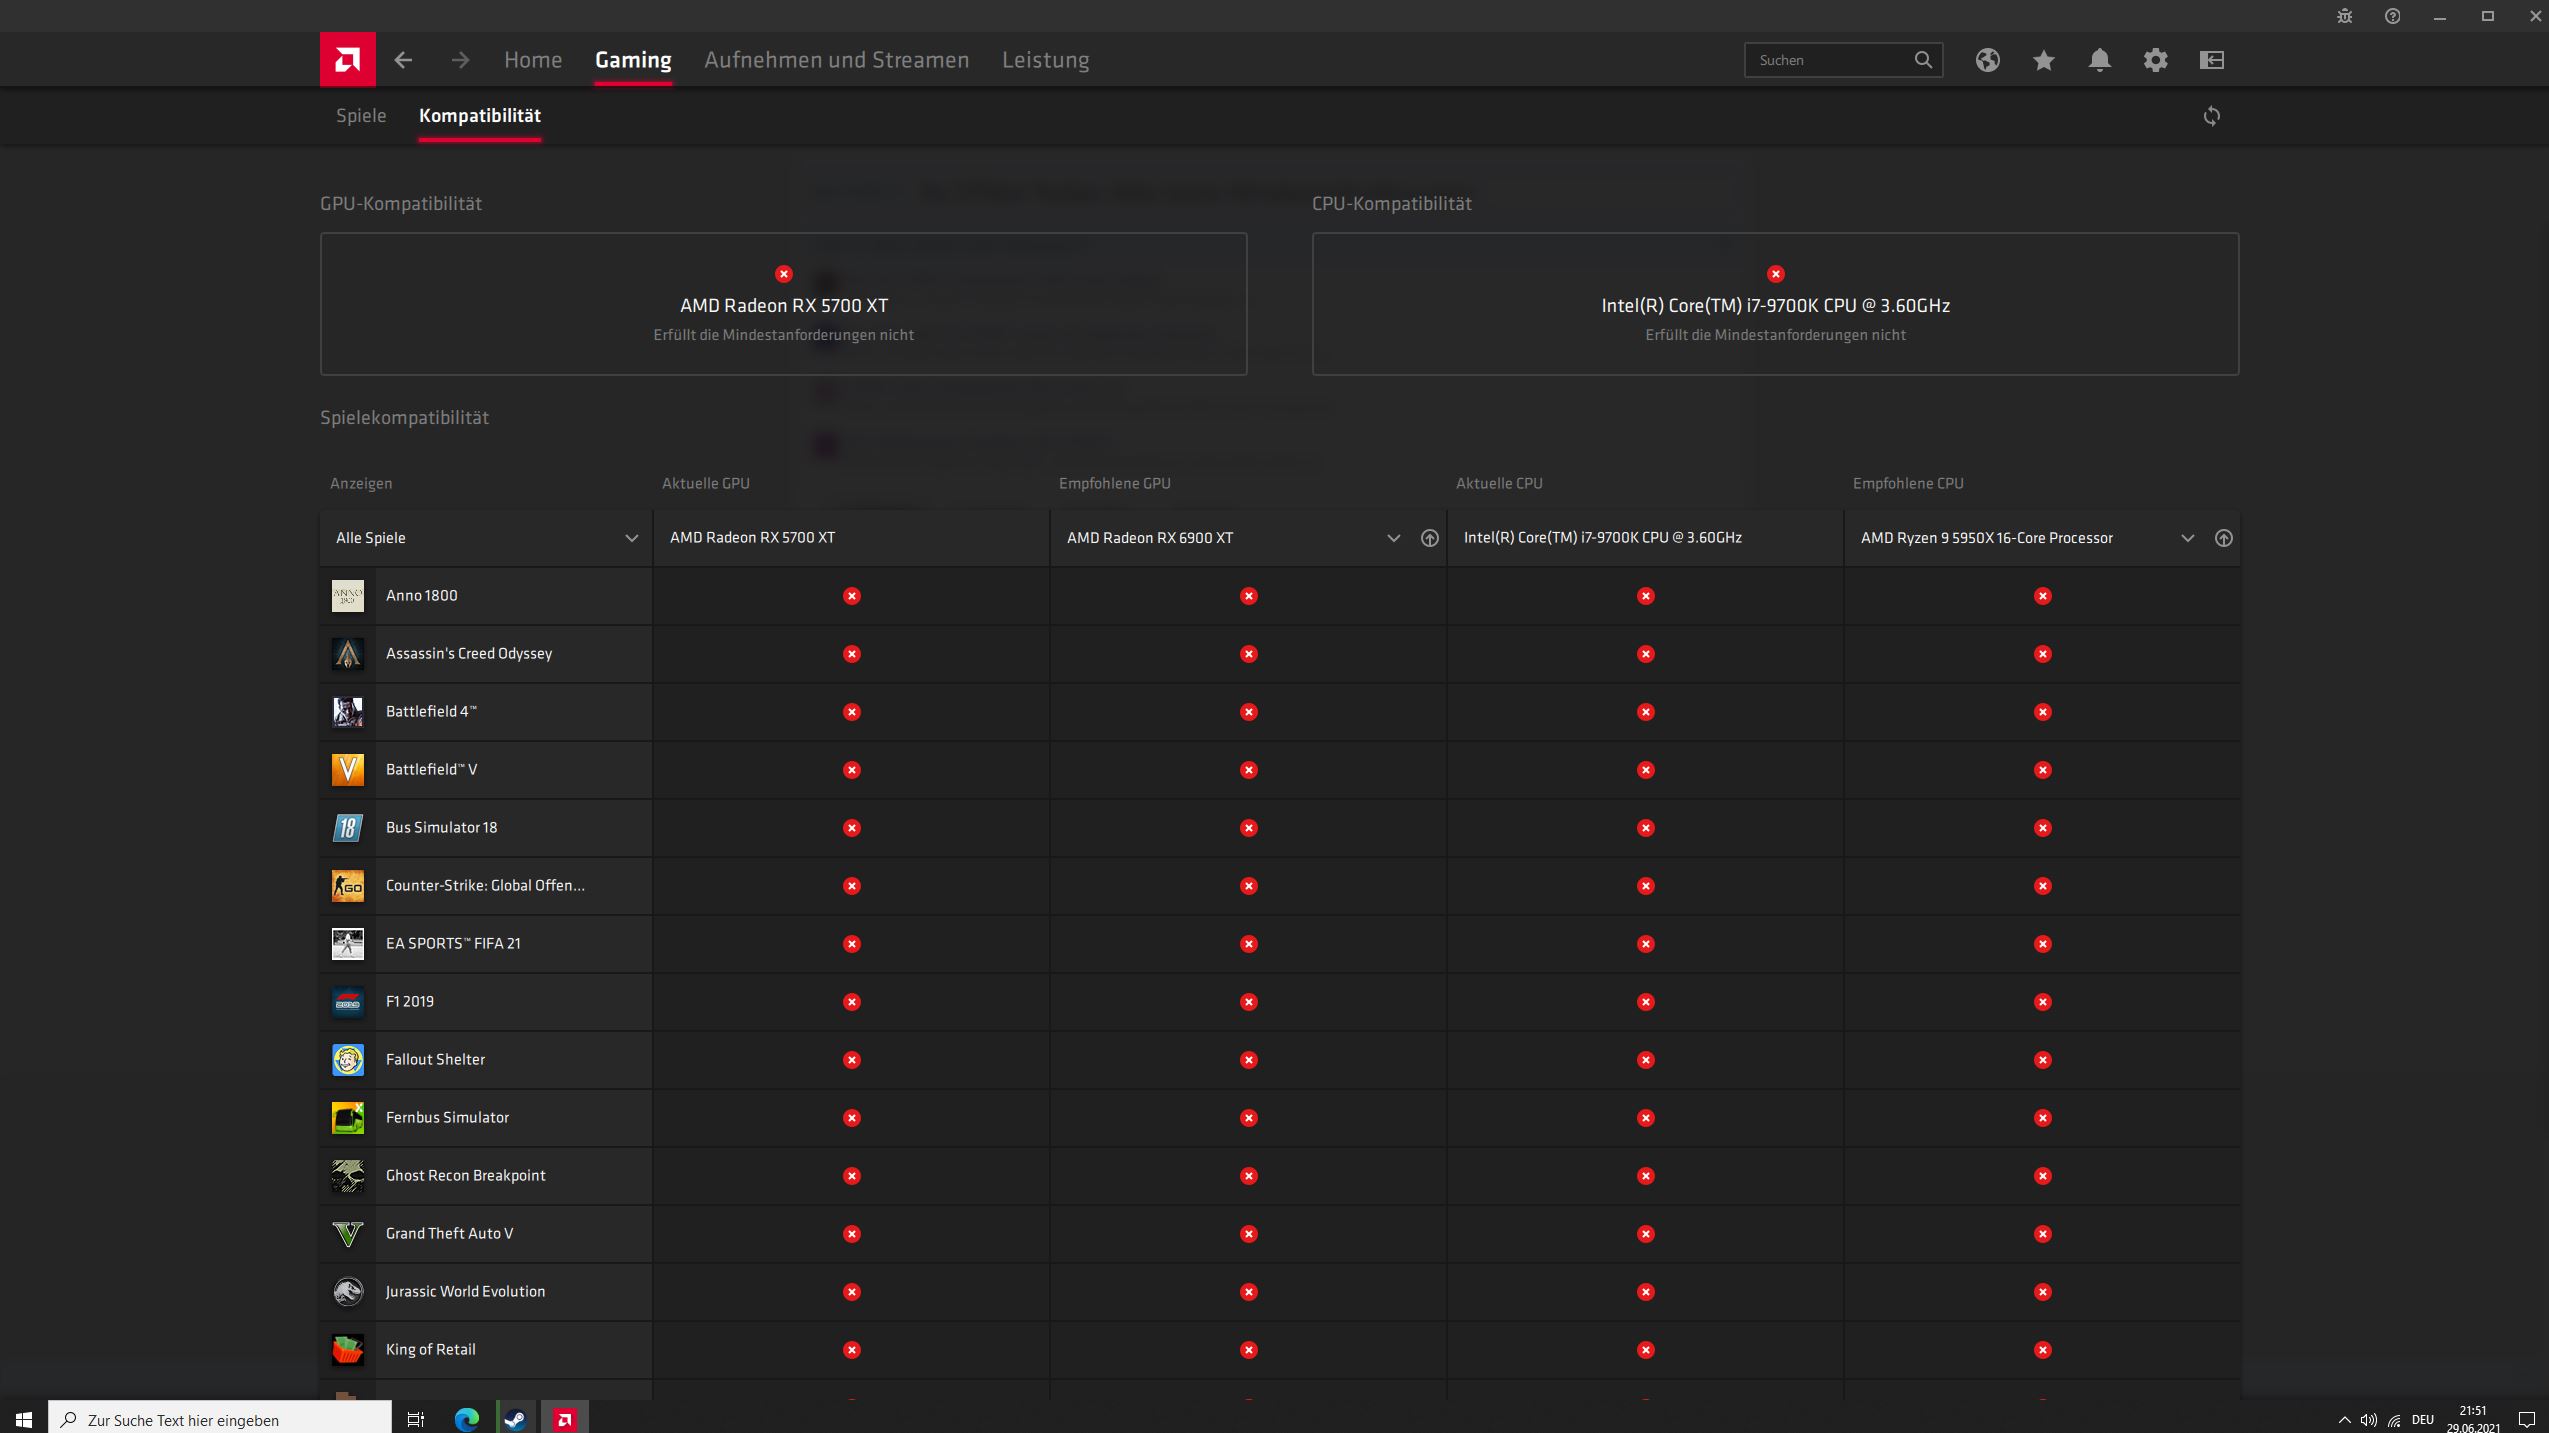
Task: Open Steam from the Windows taskbar
Action: [x=515, y=1419]
